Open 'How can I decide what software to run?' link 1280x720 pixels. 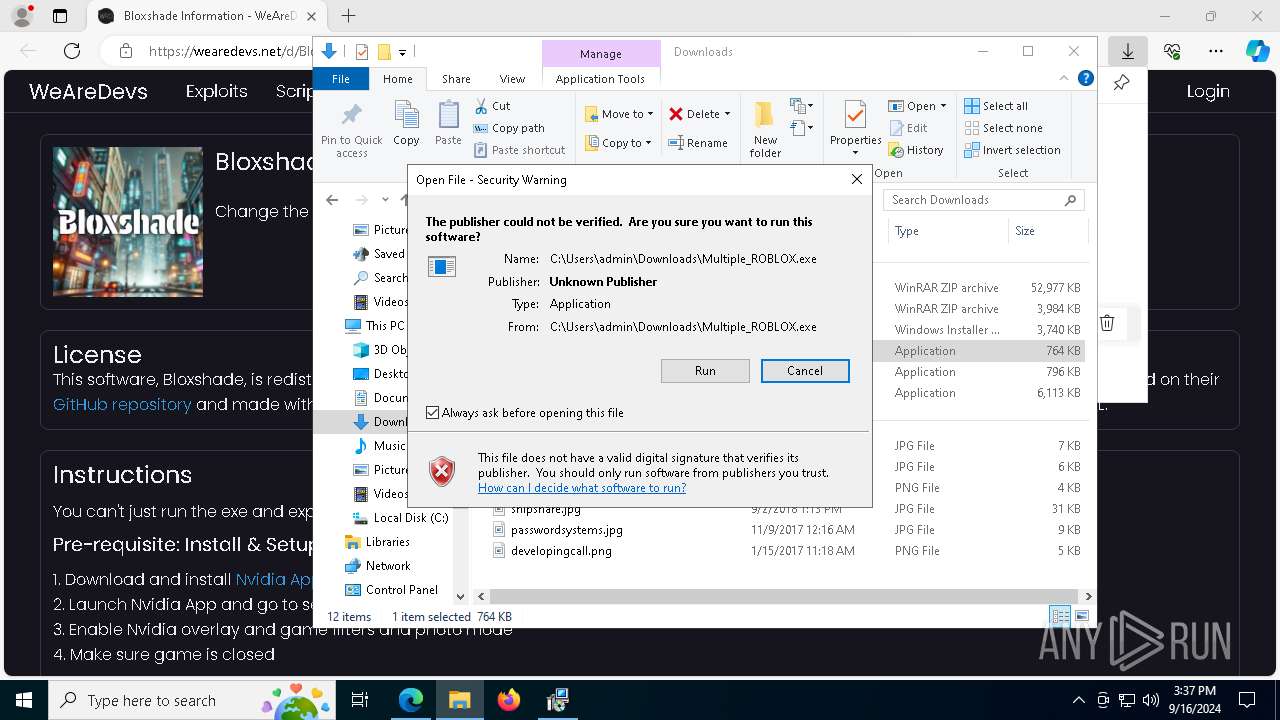click(x=582, y=488)
